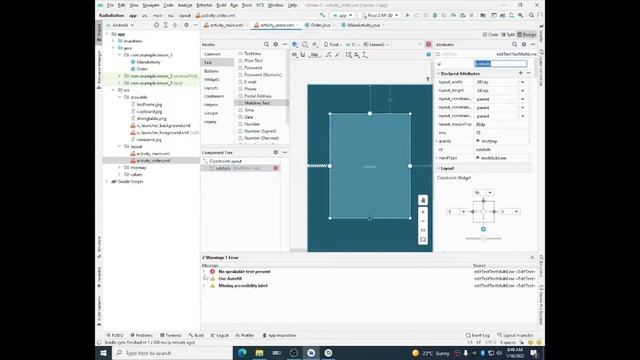Click the red error badge on the edittxts row
The width and height of the screenshot is (640, 360).
tap(276, 168)
